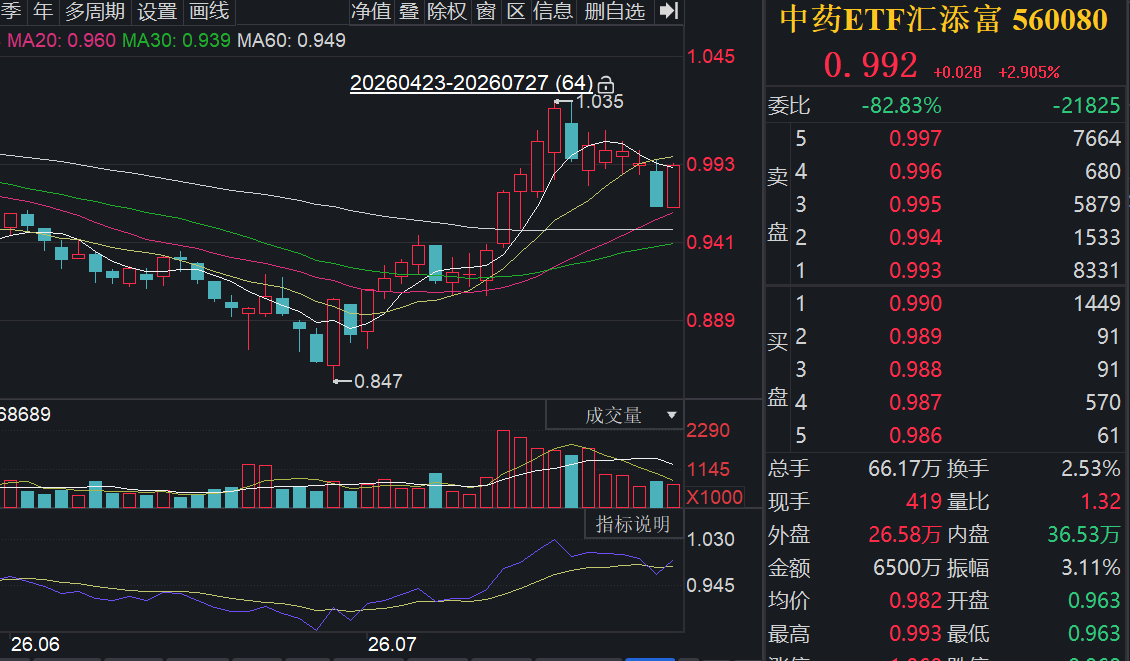The image size is (1130, 661).
Task: Click sell level 1 volume 8331
Action: click(1096, 270)
